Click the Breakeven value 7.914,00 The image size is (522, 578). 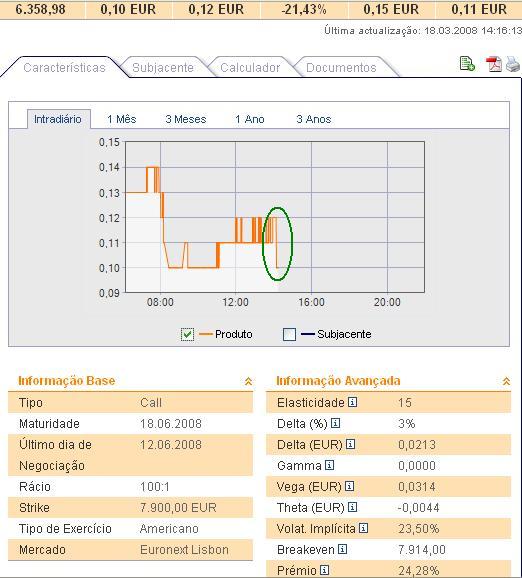click(x=422, y=550)
